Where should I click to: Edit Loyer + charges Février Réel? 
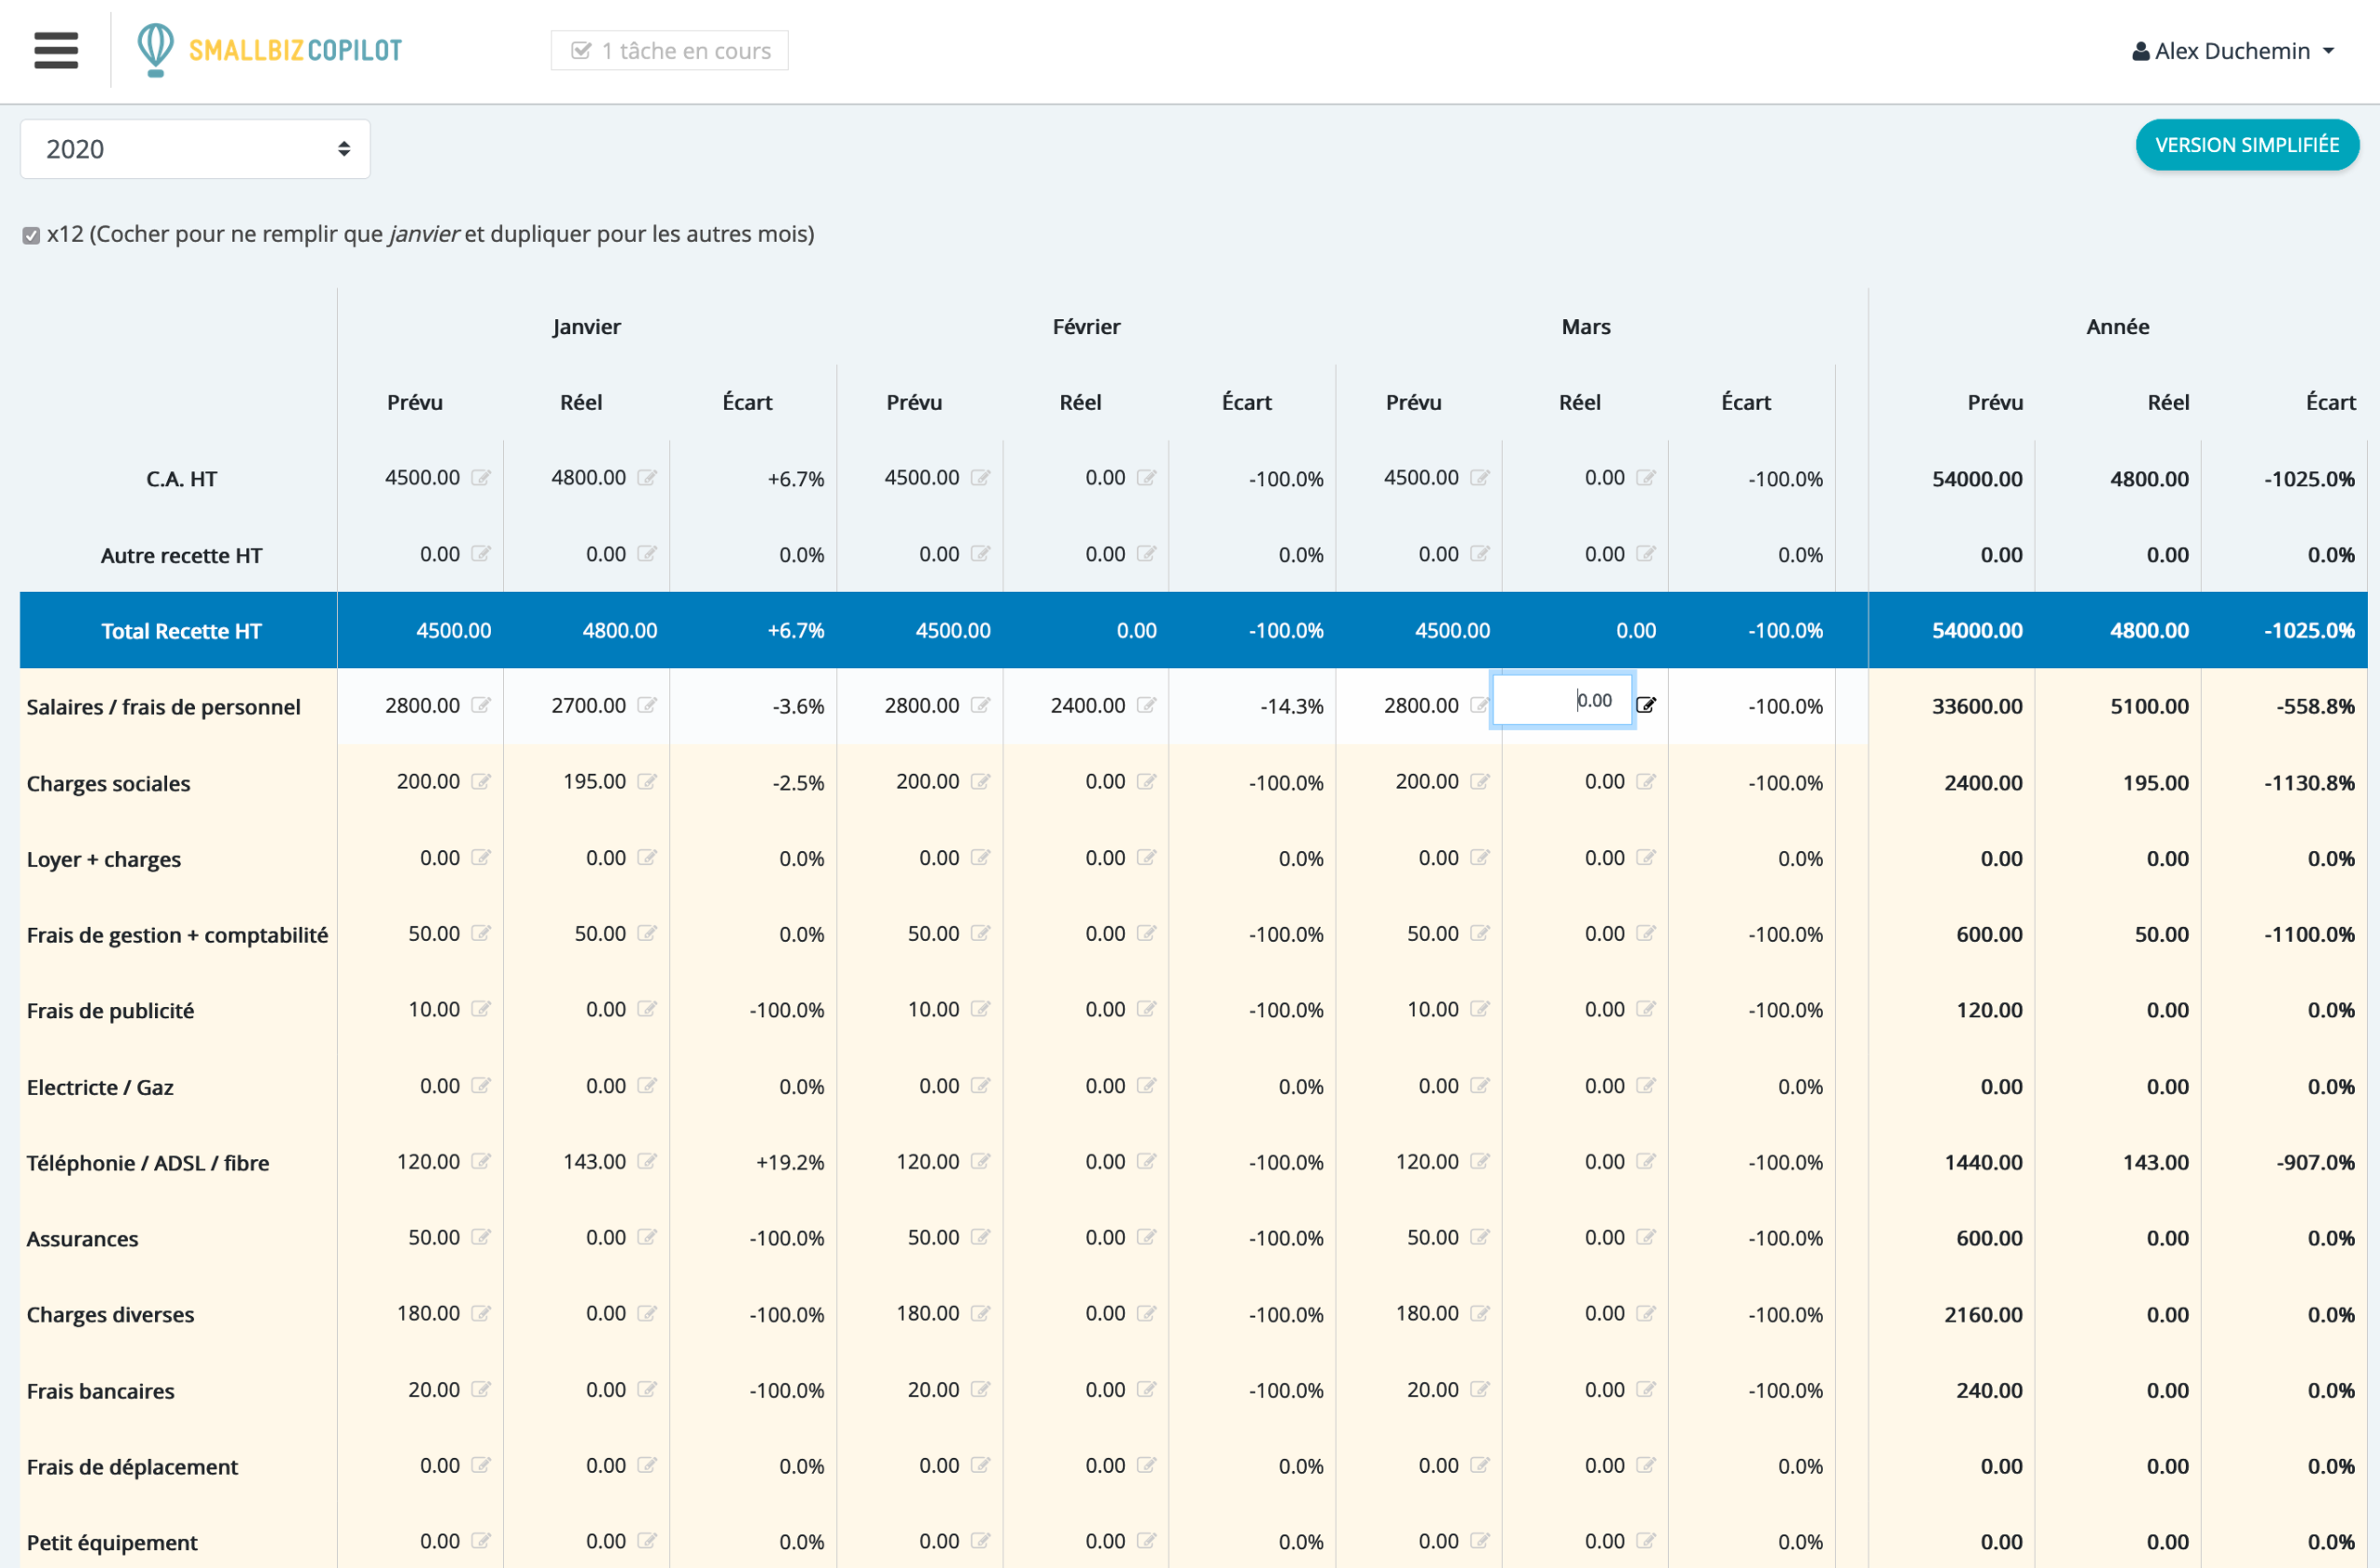click(1146, 858)
